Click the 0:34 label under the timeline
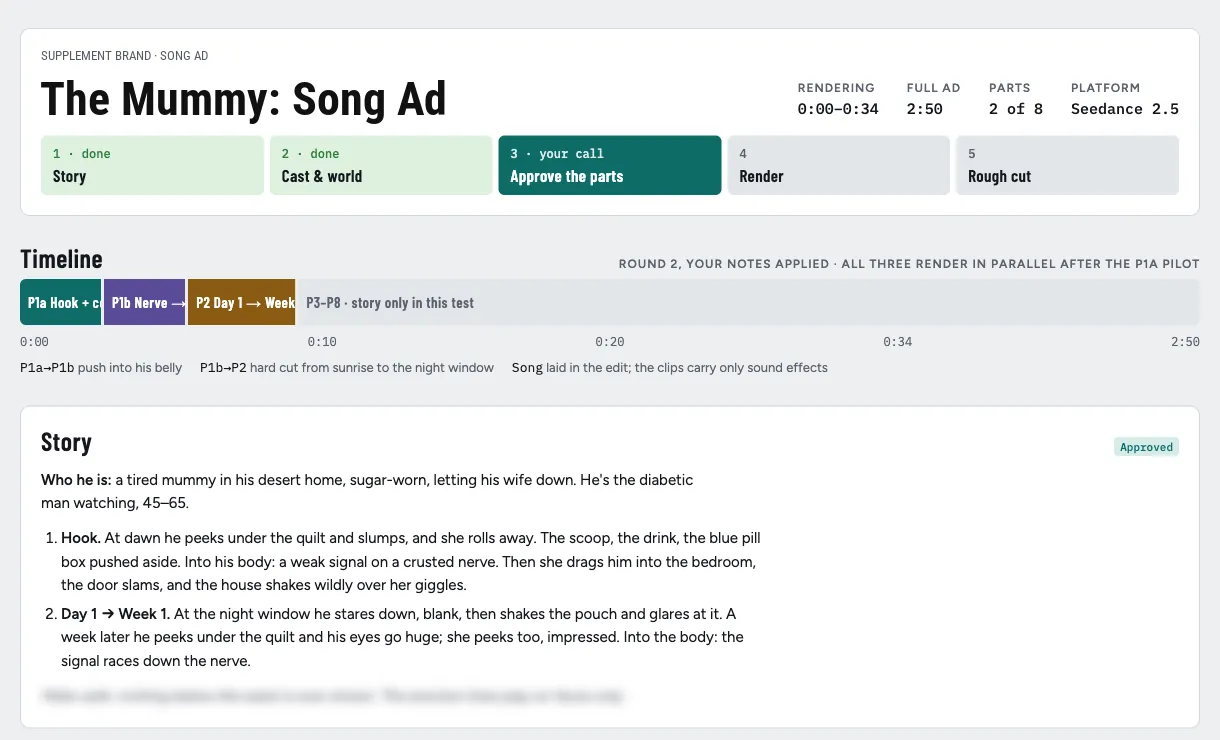 (898, 342)
